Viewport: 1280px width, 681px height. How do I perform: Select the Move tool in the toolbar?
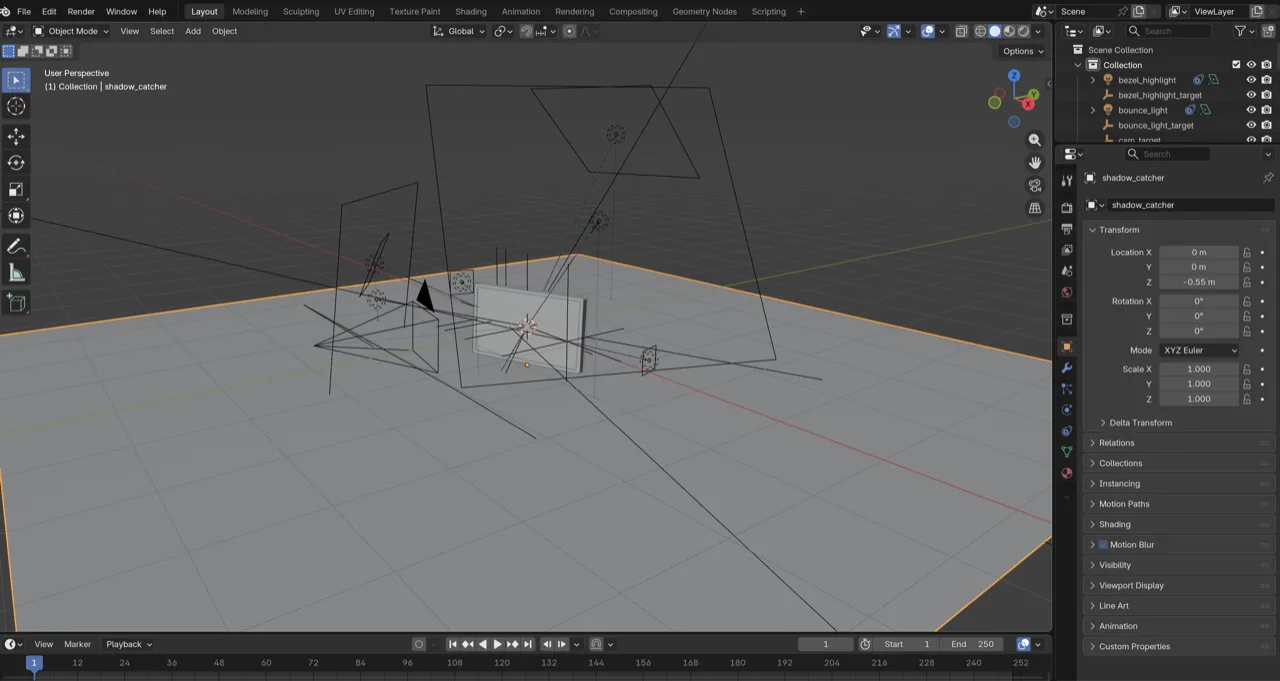pyautogui.click(x=16, y=136)
